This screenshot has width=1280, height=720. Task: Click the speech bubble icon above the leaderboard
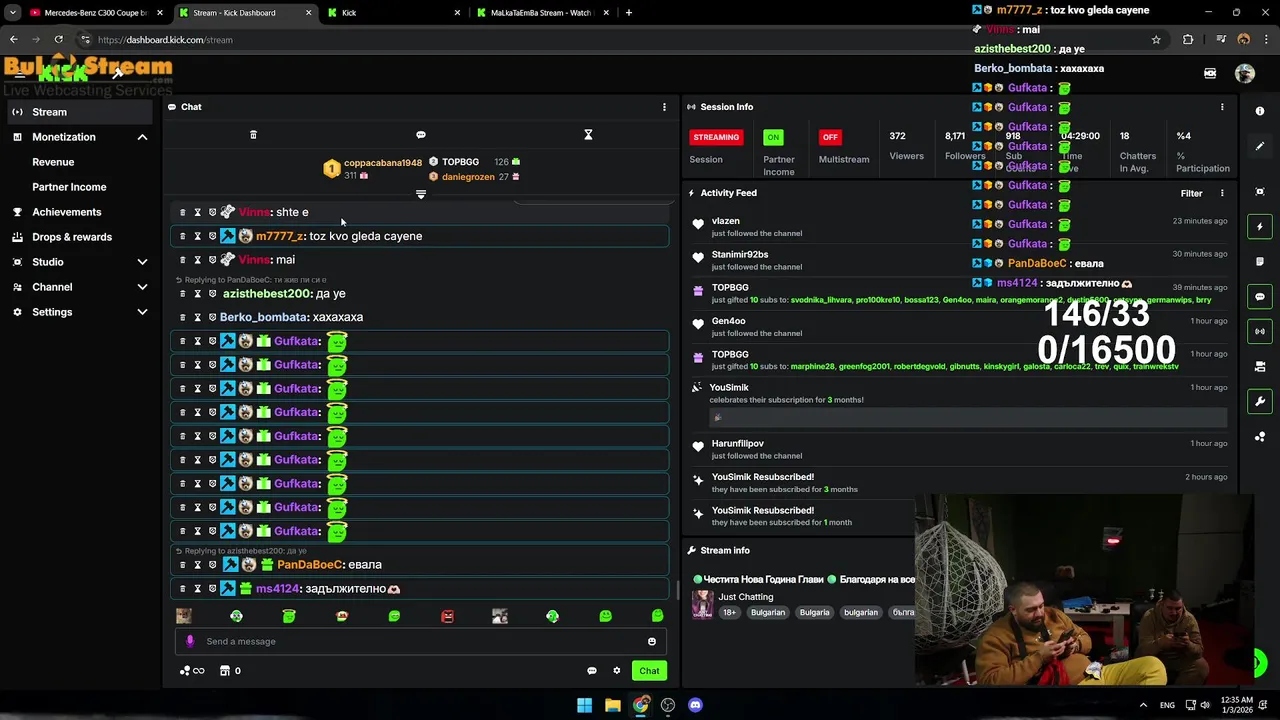tap(421, 135)
